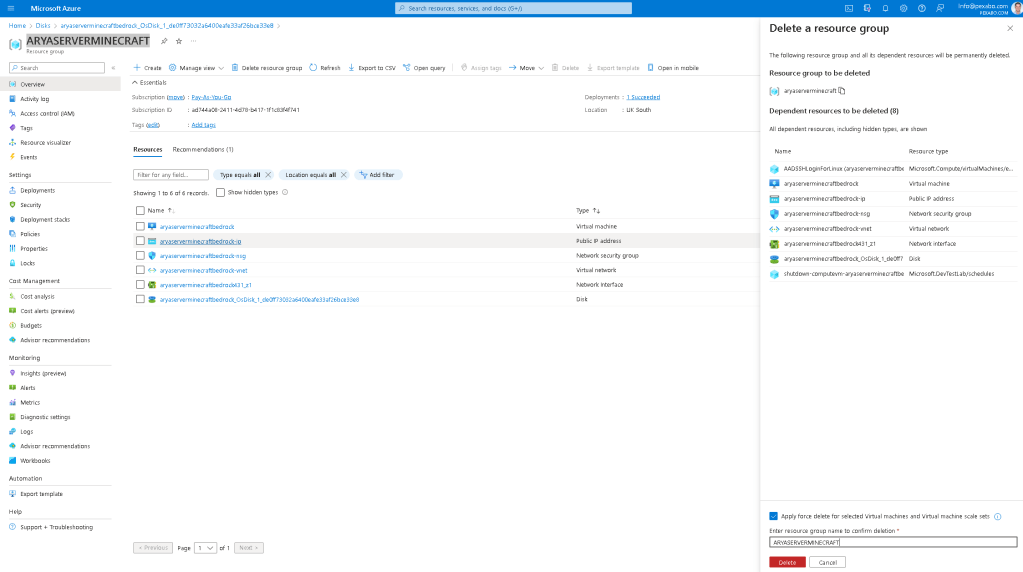Open aryaserverminecraftbedrock-vnet resource link
Image resolution: width=1023 pixels, height=572 pixels.
click(204, 271)
